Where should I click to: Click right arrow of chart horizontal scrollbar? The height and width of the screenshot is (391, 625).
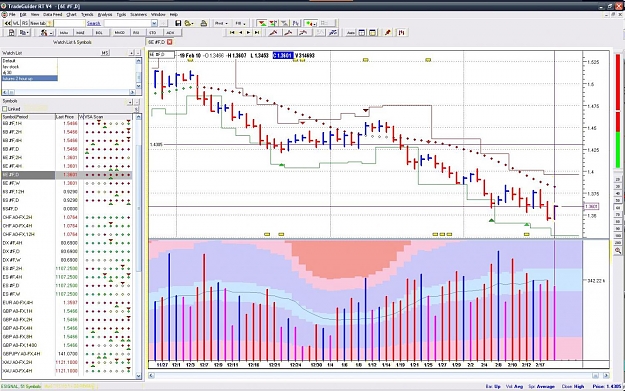606,375
